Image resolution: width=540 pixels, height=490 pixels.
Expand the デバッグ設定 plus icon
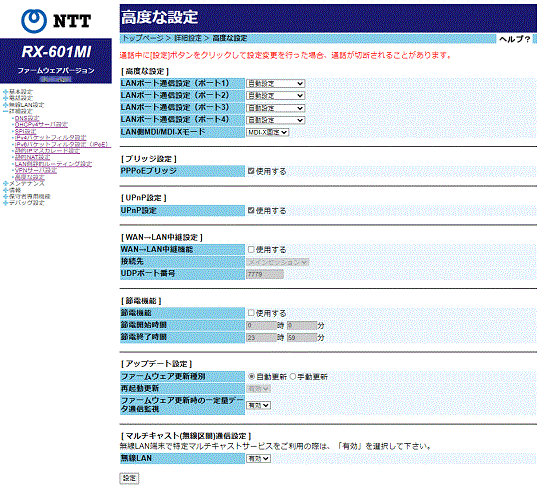(5, 203)
